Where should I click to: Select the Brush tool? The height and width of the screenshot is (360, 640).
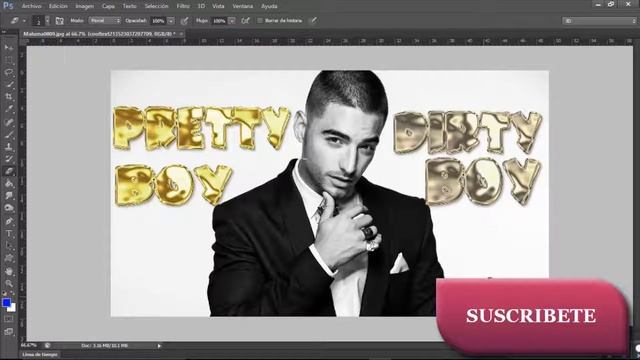(x=9, y=134)
